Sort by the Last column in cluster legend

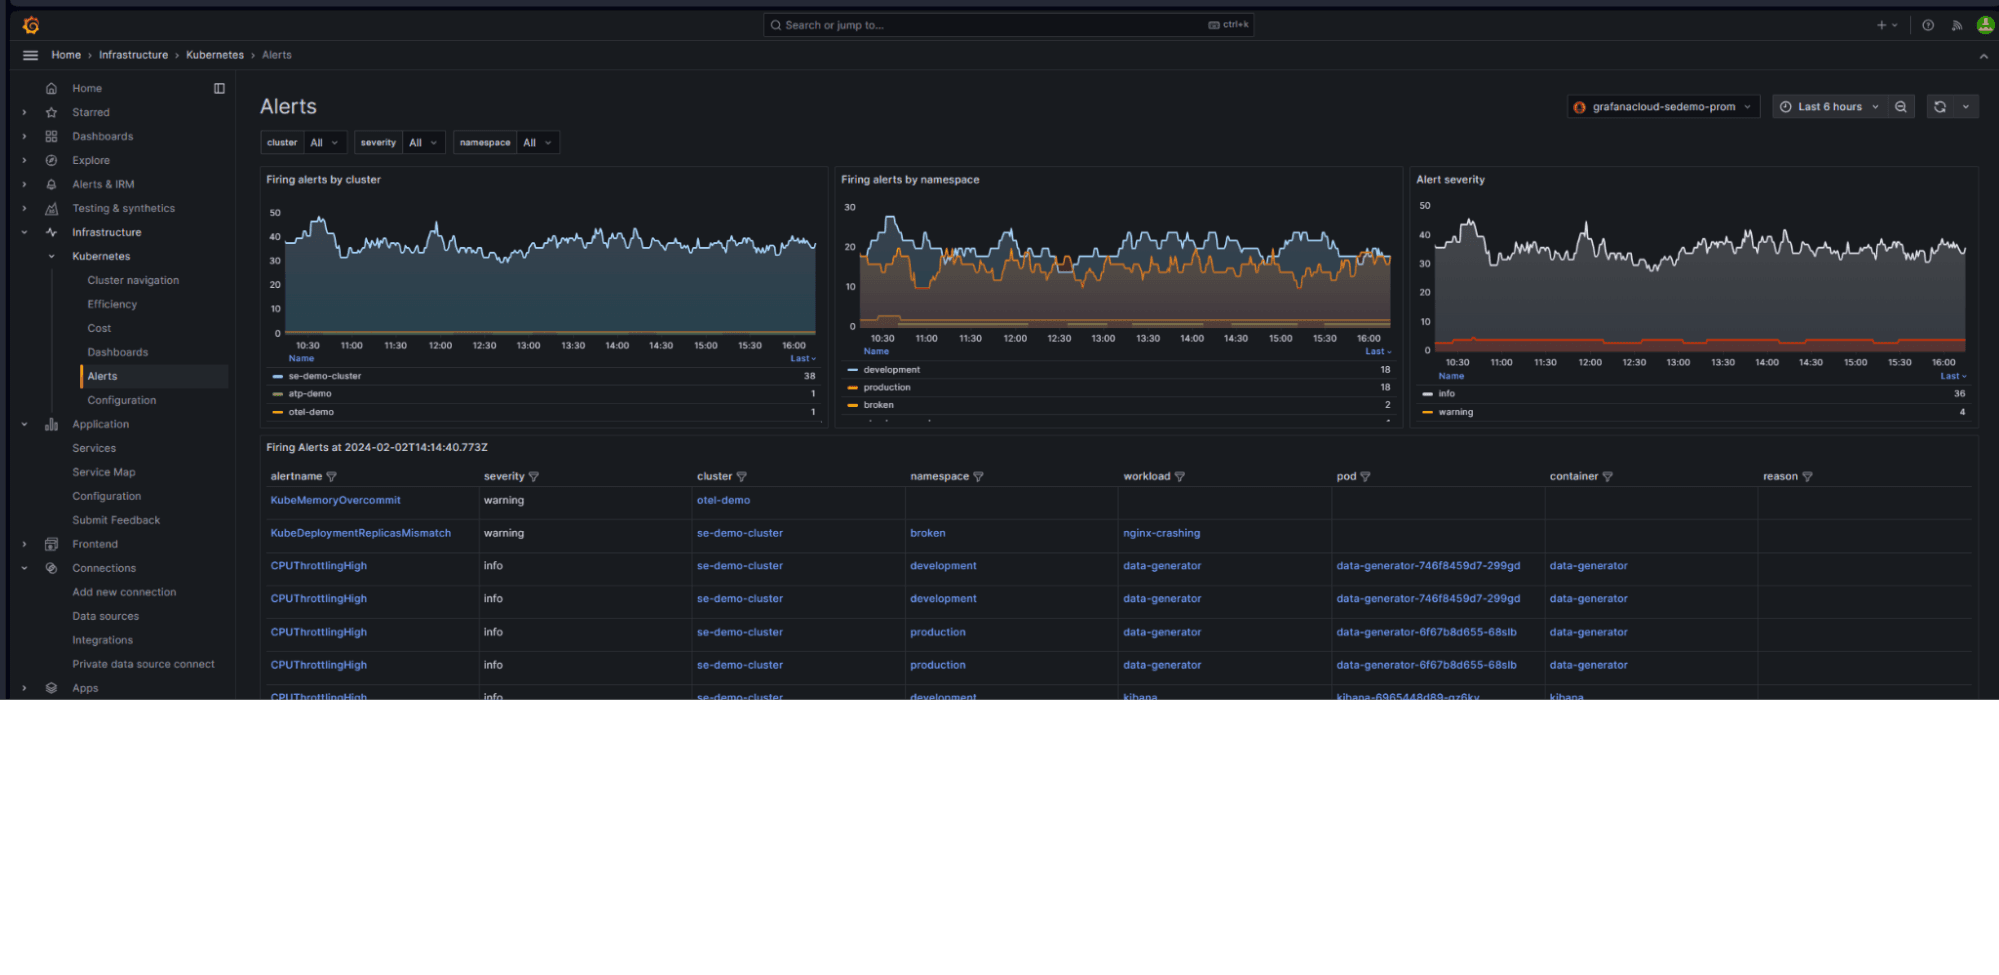(802, 359)
